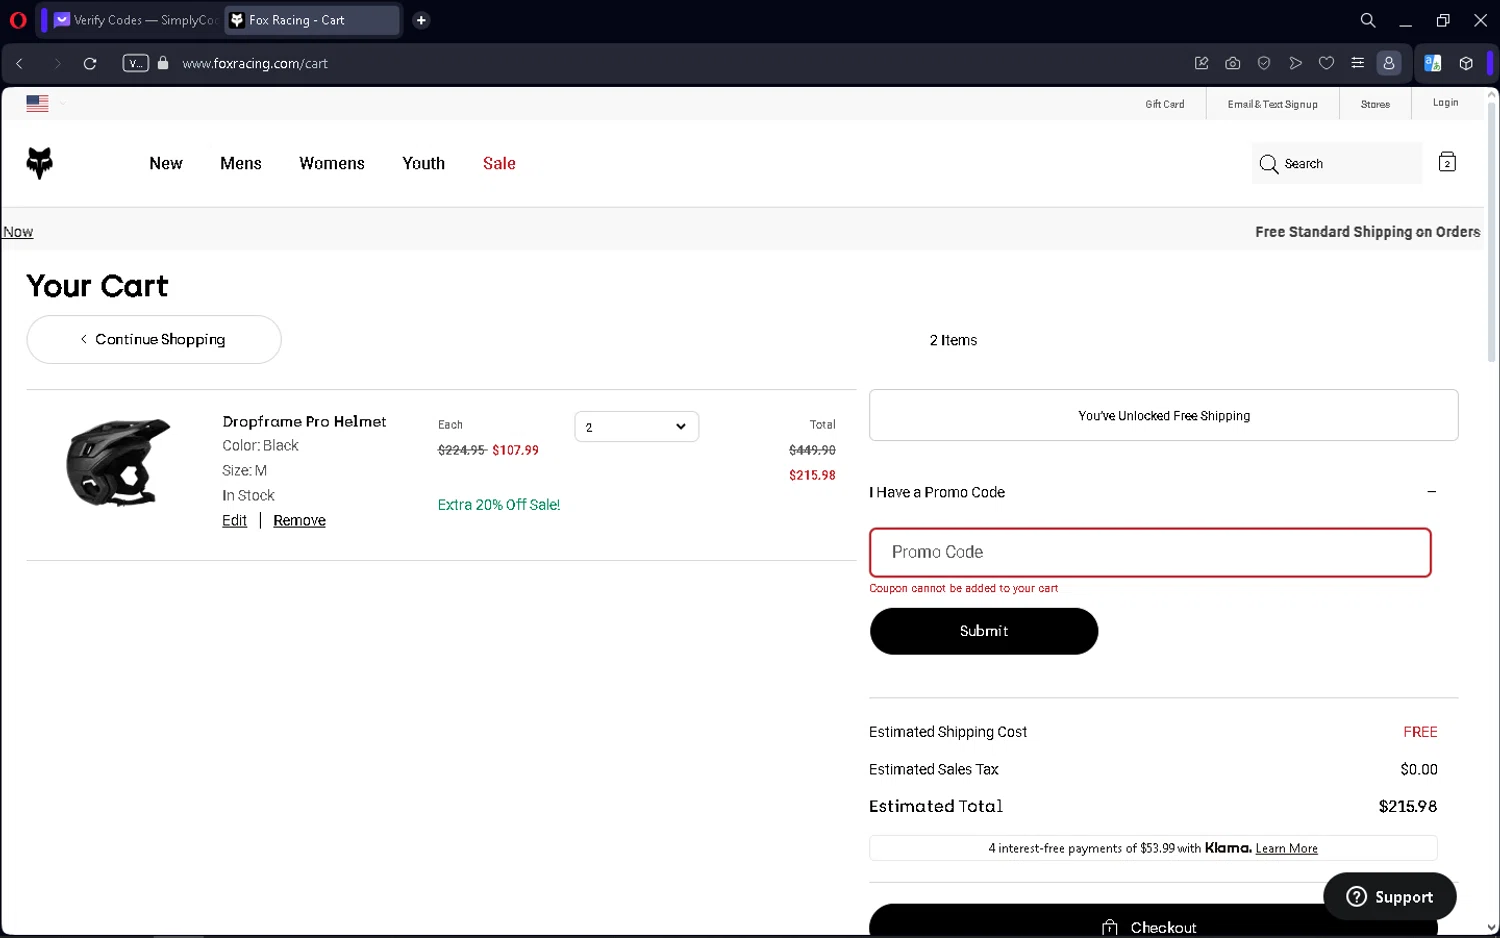1500x938 pixels.
Task: Go back to the previous page
Action: pos(19,63)
